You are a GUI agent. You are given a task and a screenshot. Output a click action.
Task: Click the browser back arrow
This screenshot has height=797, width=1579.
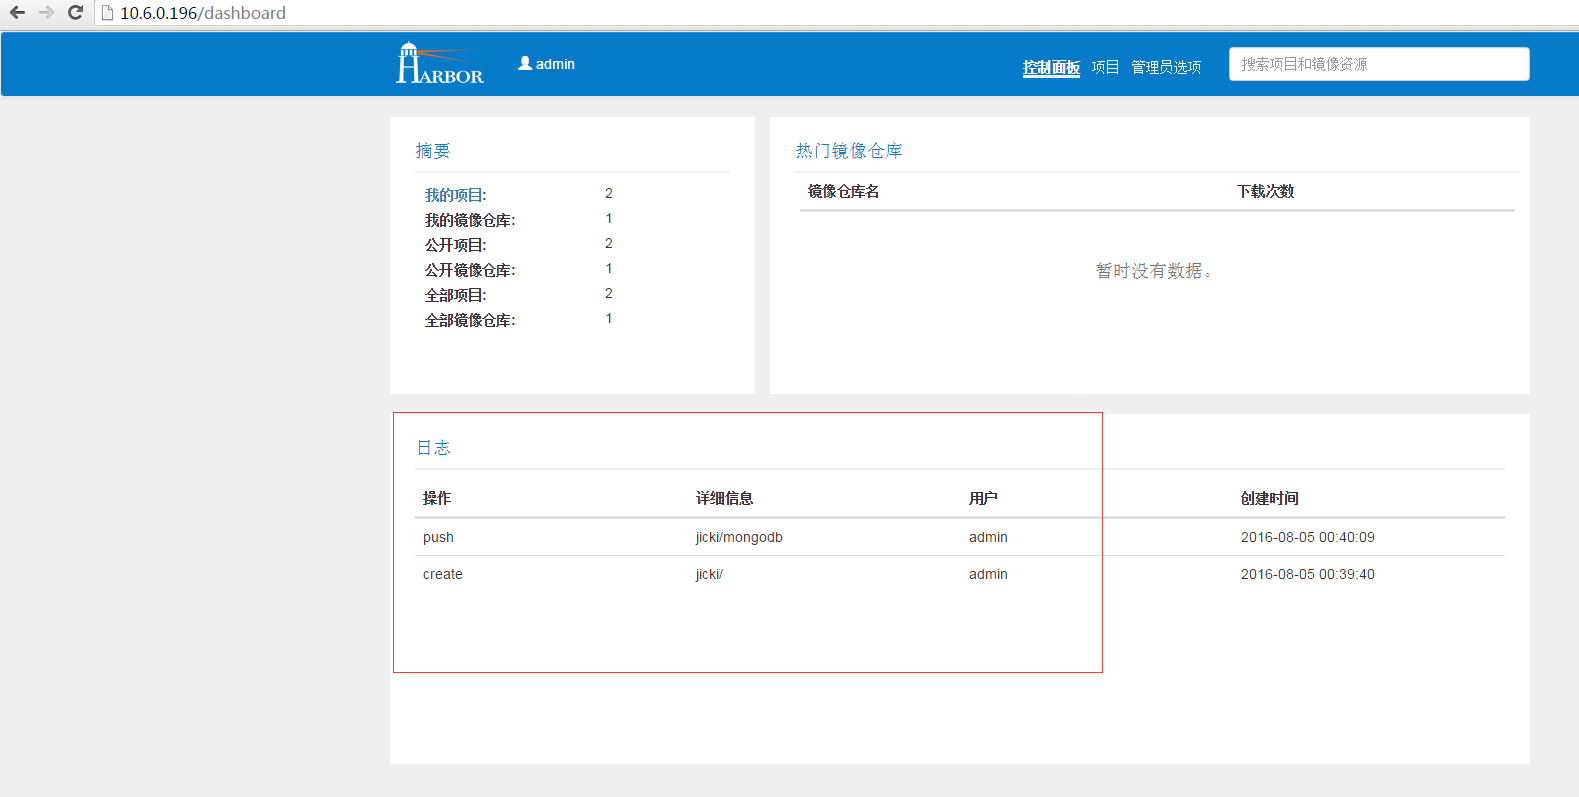17,13
